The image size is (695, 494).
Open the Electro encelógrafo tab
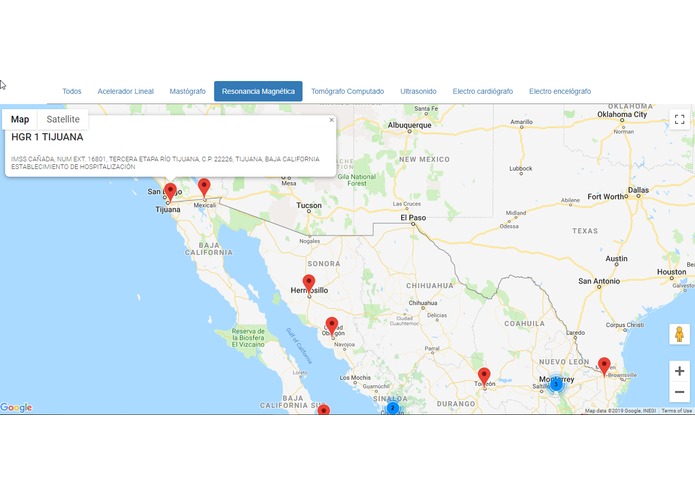(x=560, y=91)
